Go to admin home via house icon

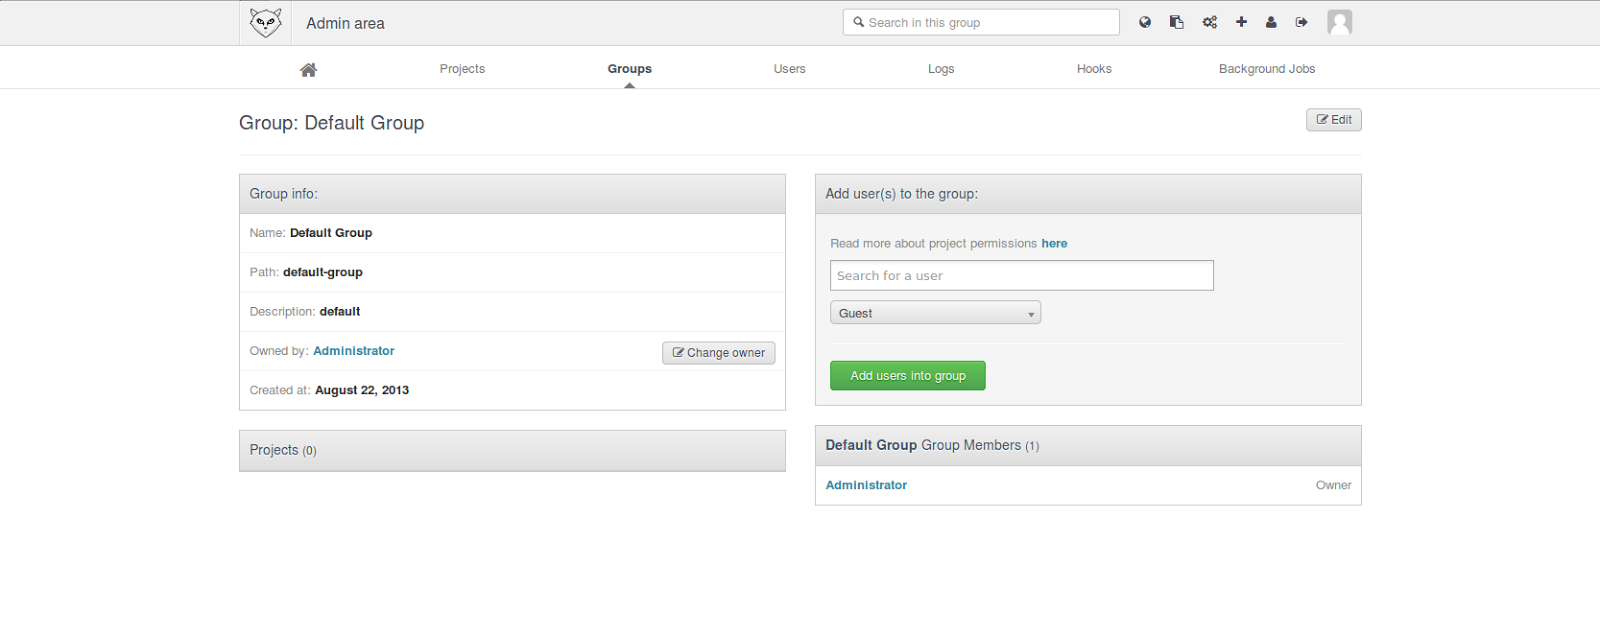(308, 69)
